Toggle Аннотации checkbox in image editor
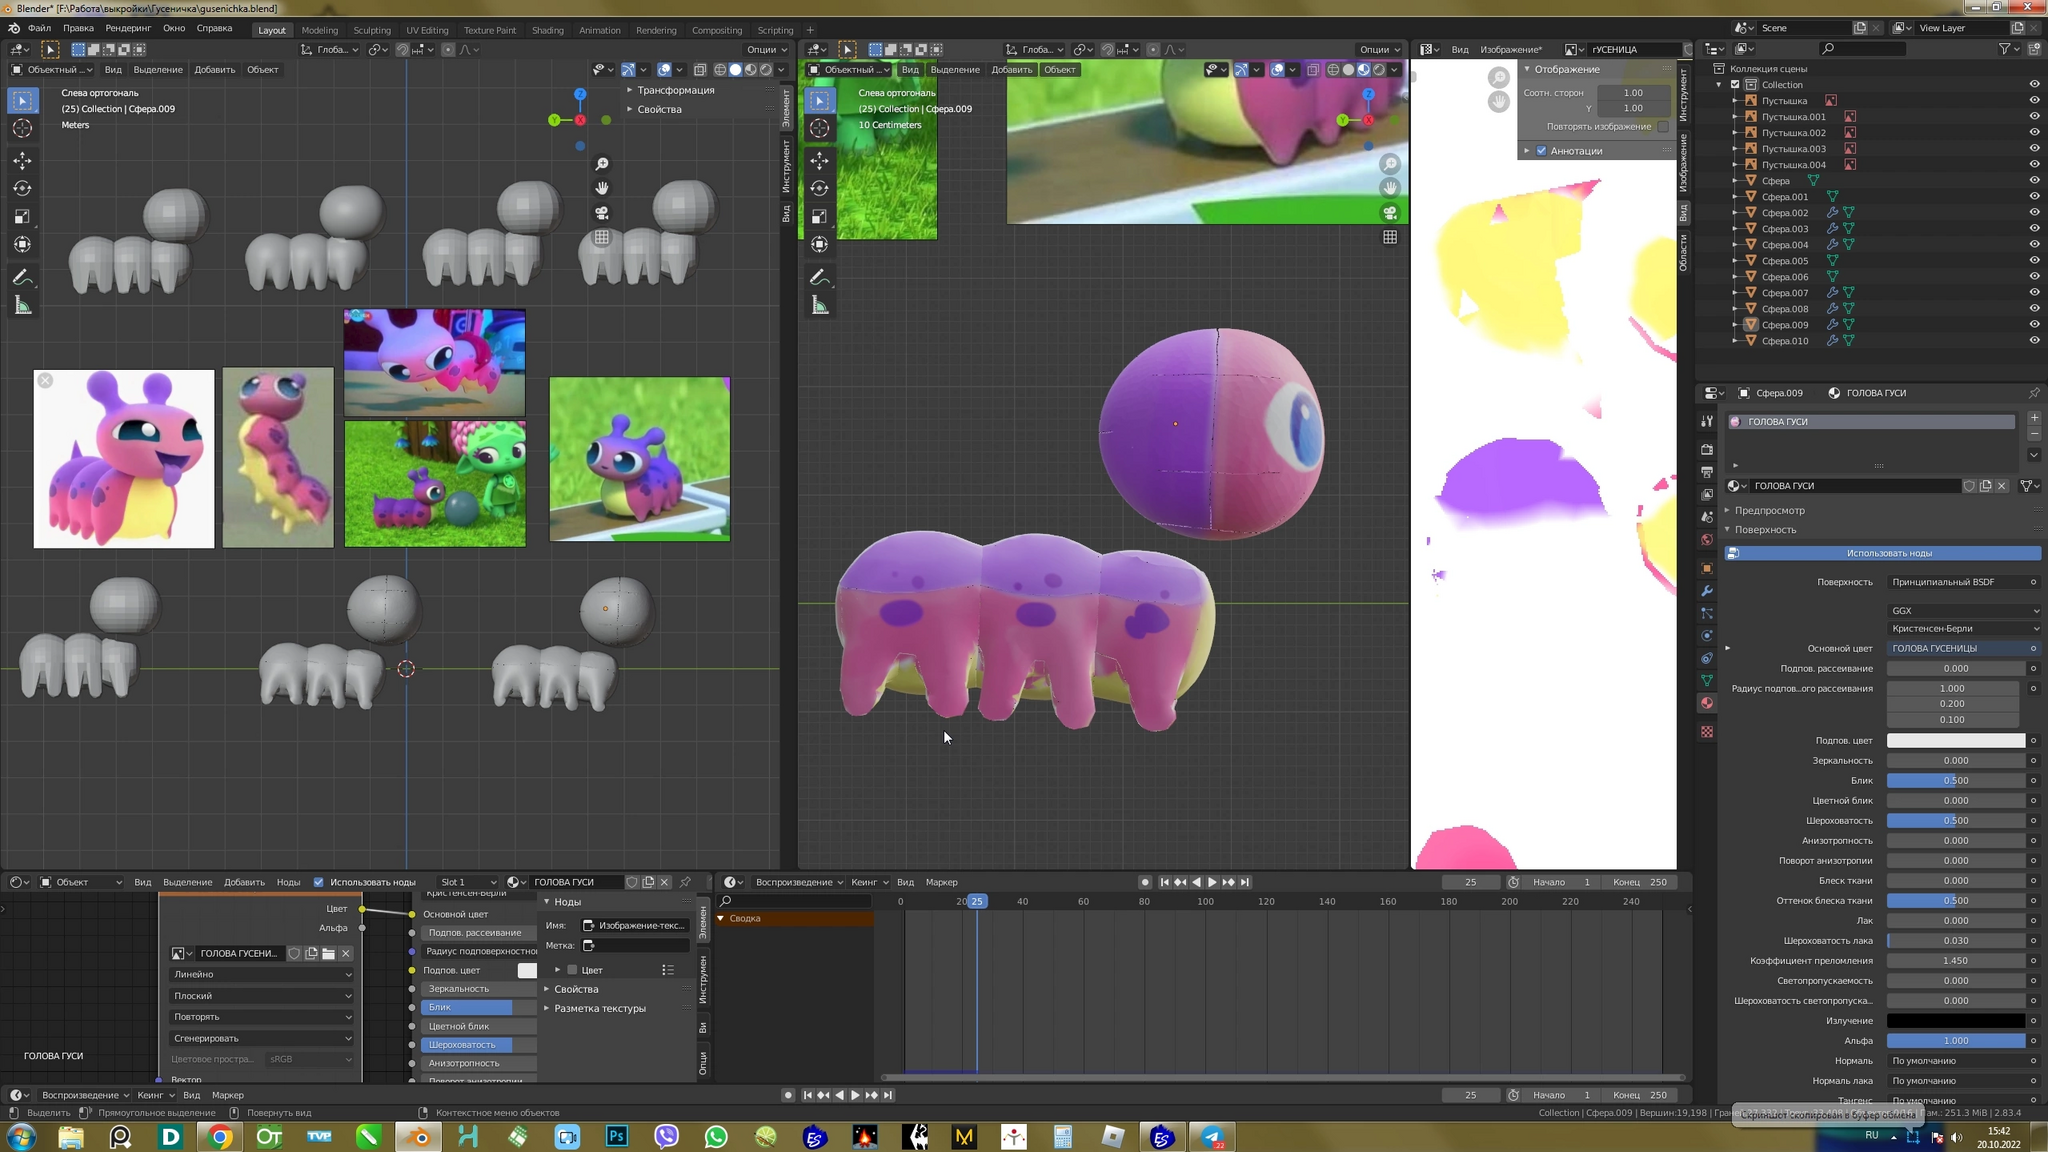Screen dimensions: 2048x1152 (x=1542, y=151)
